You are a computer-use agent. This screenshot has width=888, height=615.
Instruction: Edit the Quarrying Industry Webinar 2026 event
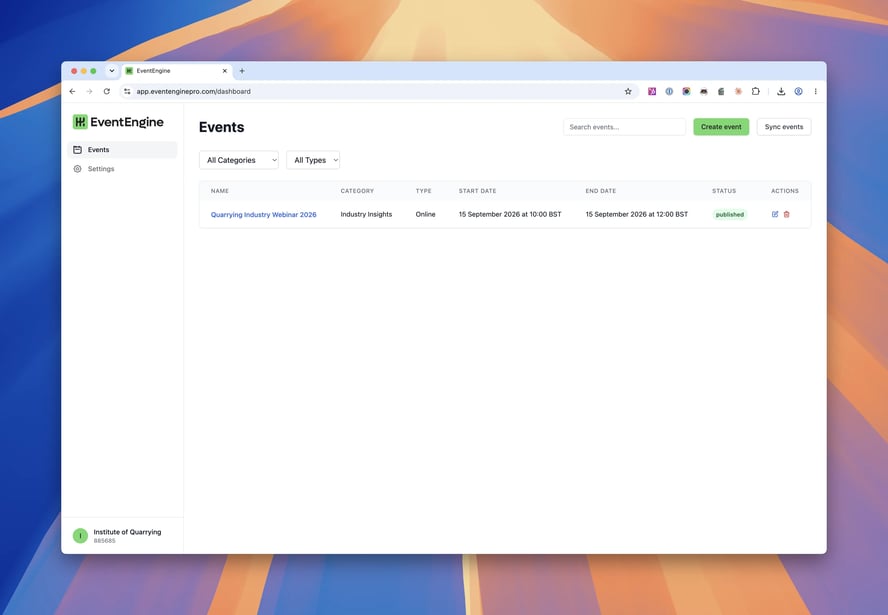[x=775, y=214]
